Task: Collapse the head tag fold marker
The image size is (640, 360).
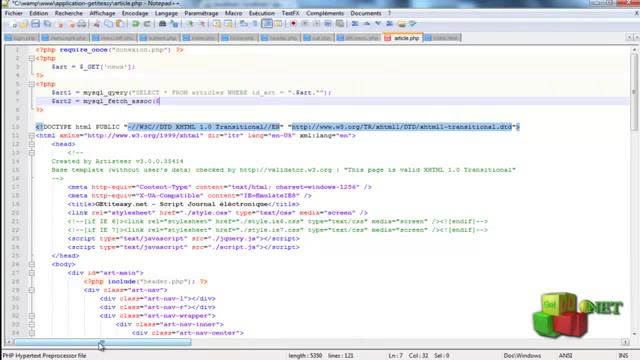Action: pyautogui.click(x=31, y=144)
